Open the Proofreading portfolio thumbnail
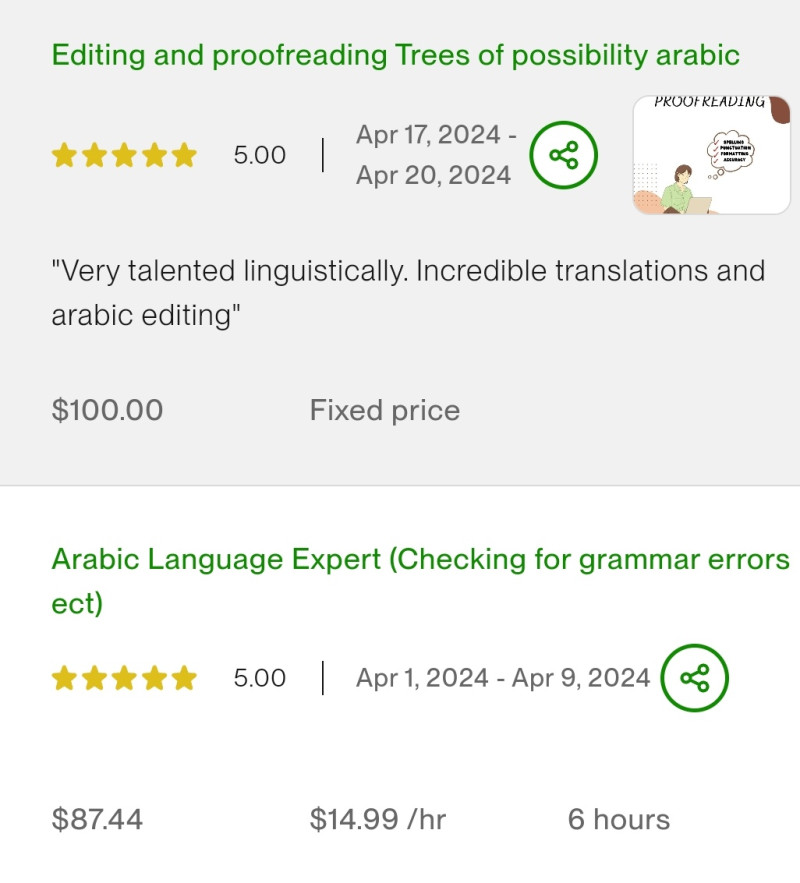This screenshot has width=800, height=883. click(711, 155)
